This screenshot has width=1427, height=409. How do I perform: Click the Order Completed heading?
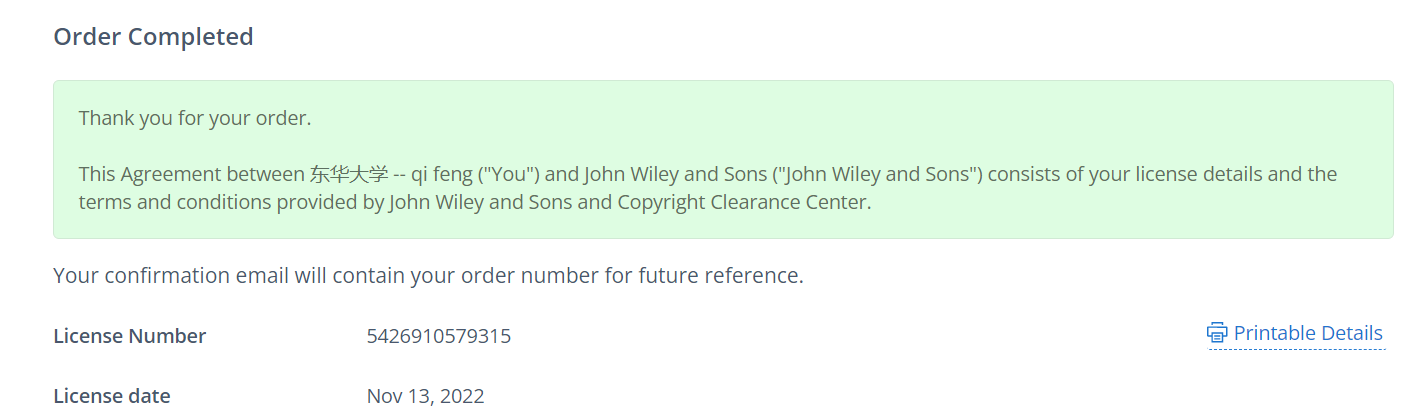pos(153,37)
